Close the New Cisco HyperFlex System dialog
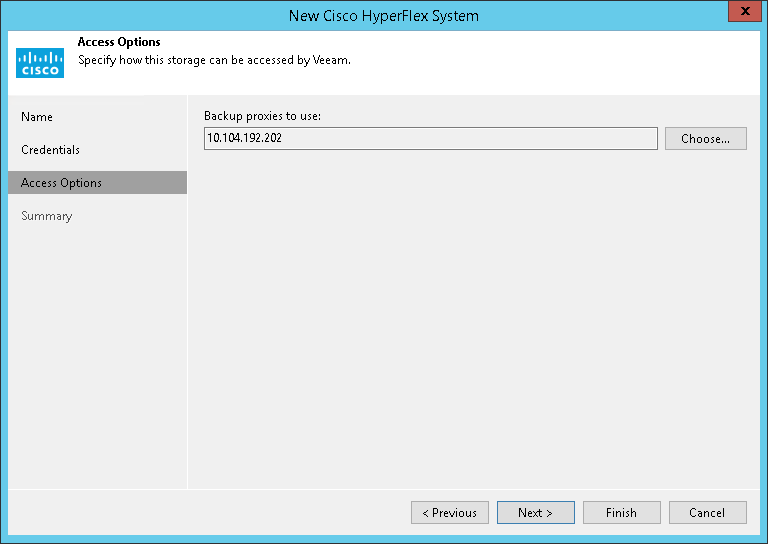 pos(745,11)
